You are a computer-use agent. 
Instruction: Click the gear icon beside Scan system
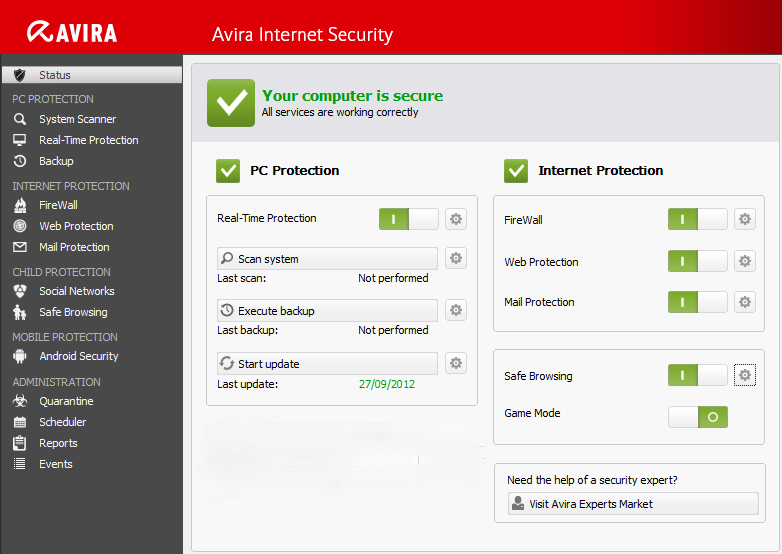(x=456, y=259)
